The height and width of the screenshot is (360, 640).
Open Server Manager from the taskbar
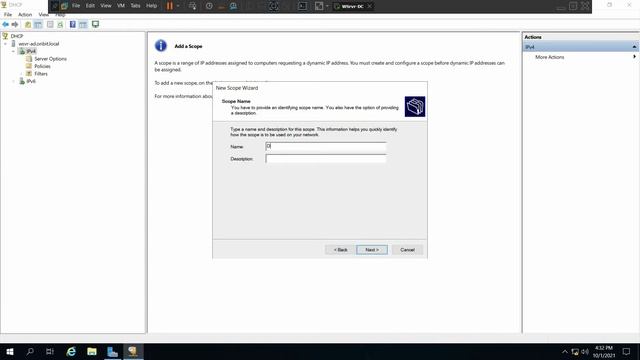pyautogui.click(x=112, y=351)
